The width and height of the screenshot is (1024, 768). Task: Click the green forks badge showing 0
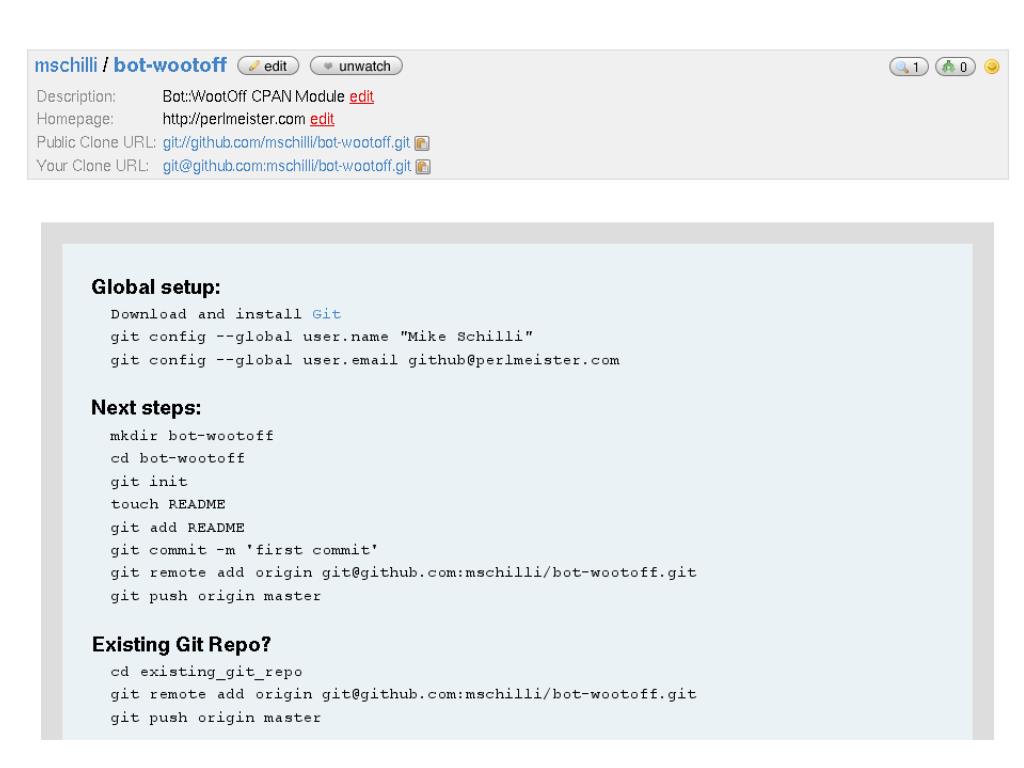[955, 67]
